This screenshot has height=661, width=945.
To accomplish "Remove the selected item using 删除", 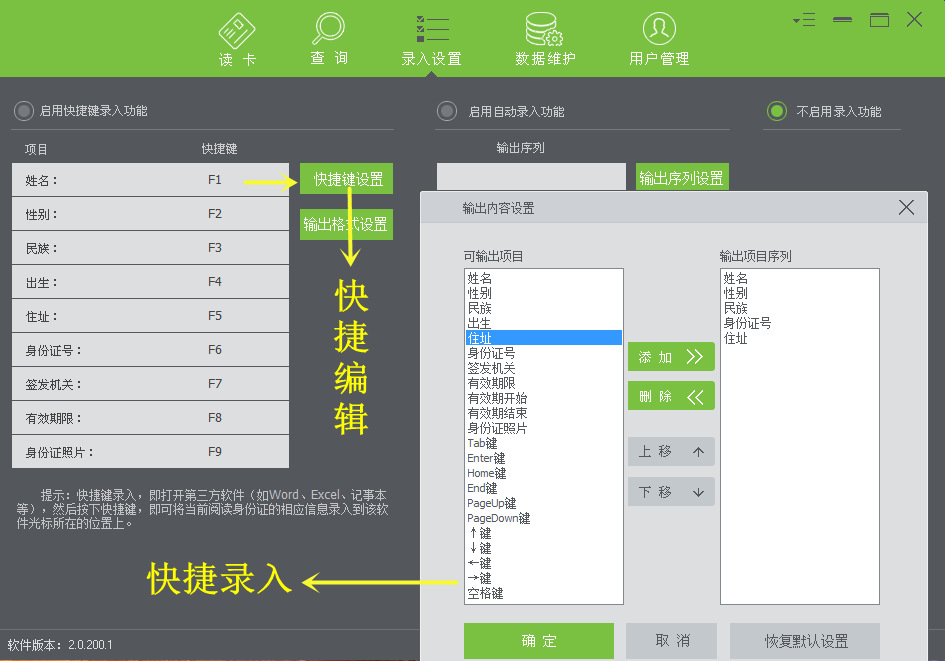I will pos(671,395).
